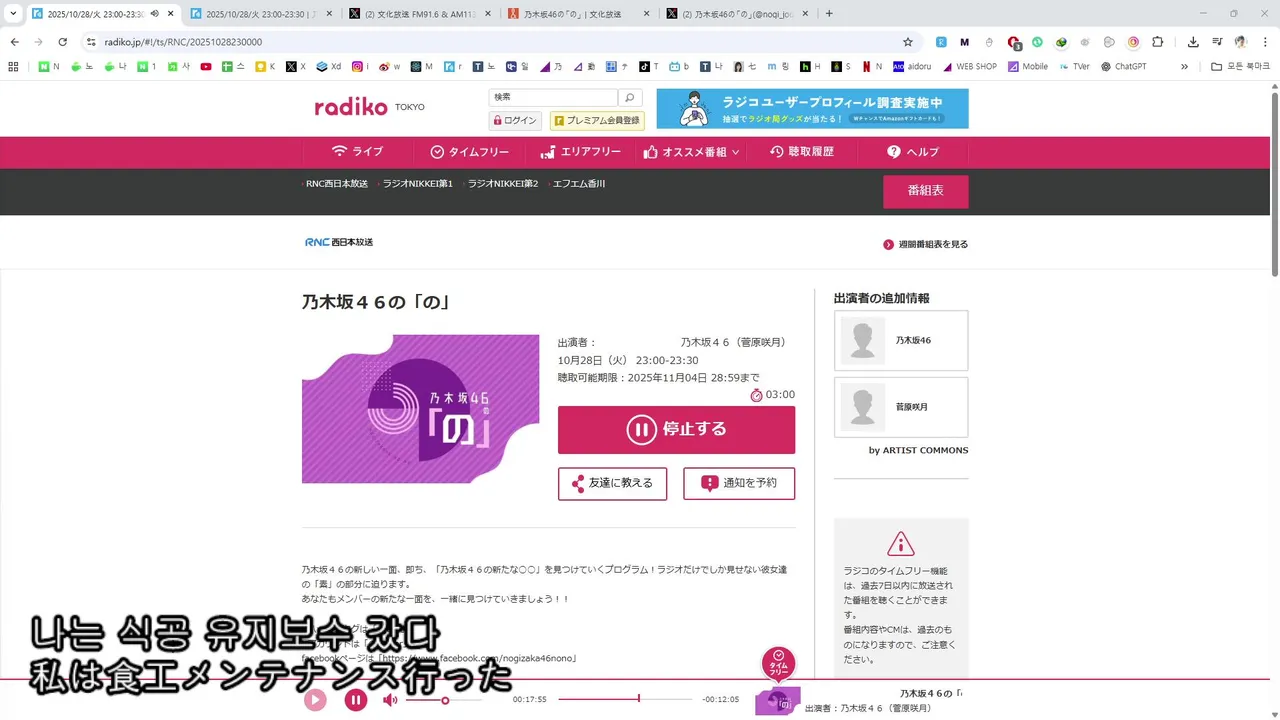
Task: Open the エリアフリー menu
Action: click(580, 152)
